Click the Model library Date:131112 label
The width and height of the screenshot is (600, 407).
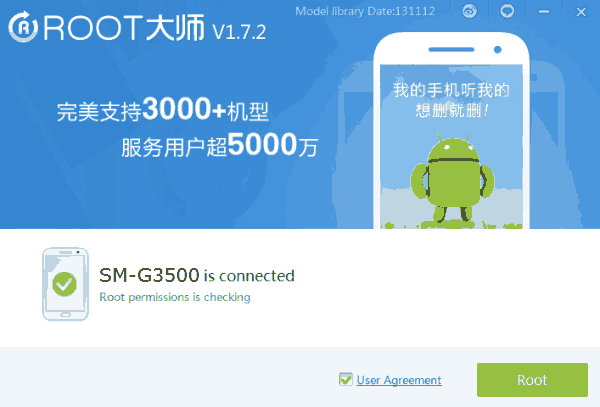click(365, 11)
